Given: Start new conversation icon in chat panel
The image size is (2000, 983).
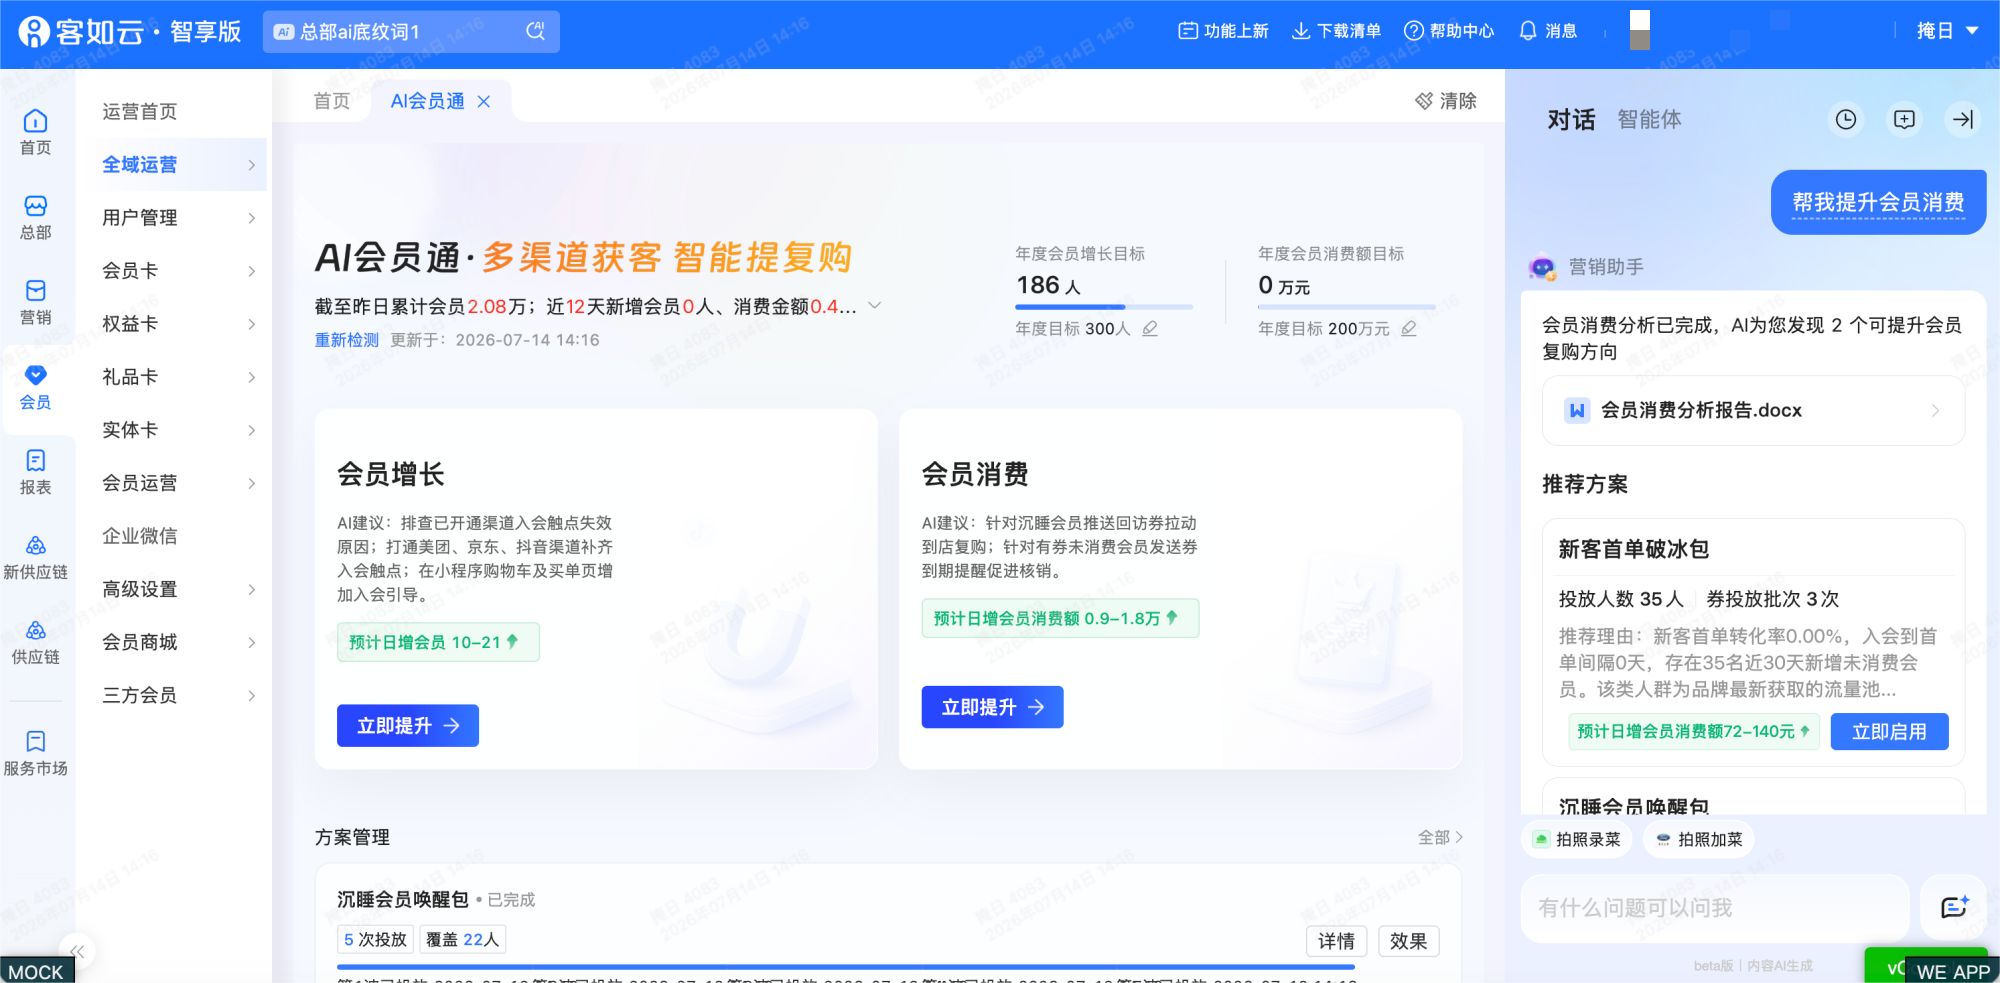Looking at the screenshot, I should [x=1905, y=120].
